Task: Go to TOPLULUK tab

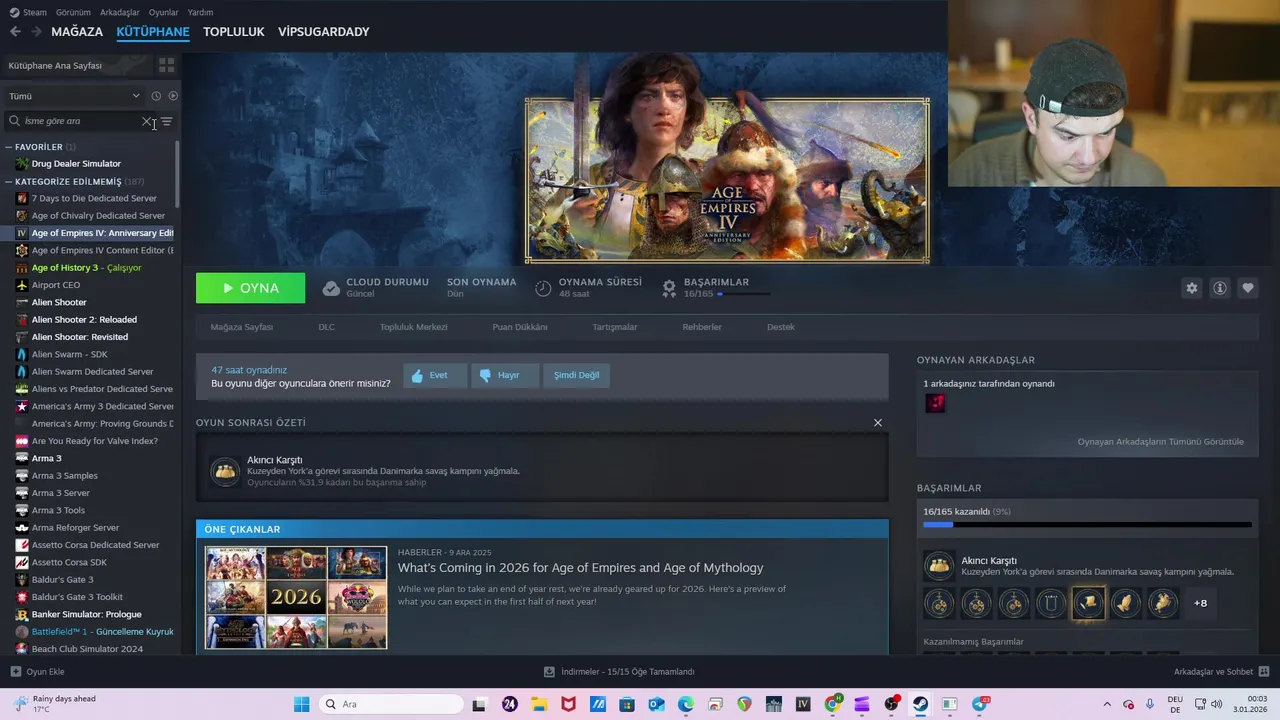Action: tap(233, 32)
